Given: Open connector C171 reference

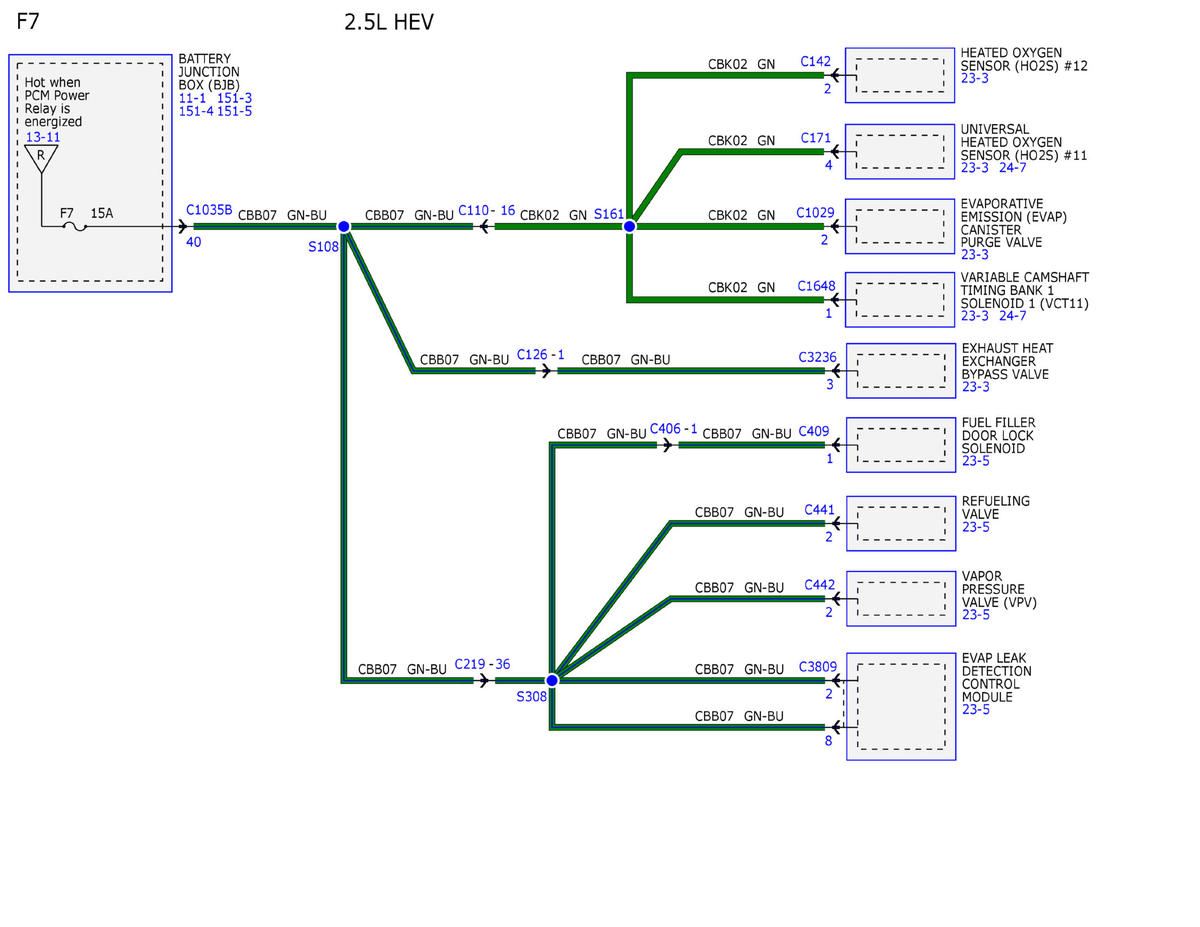Looking at the screenshot, I should click(816, 137).
